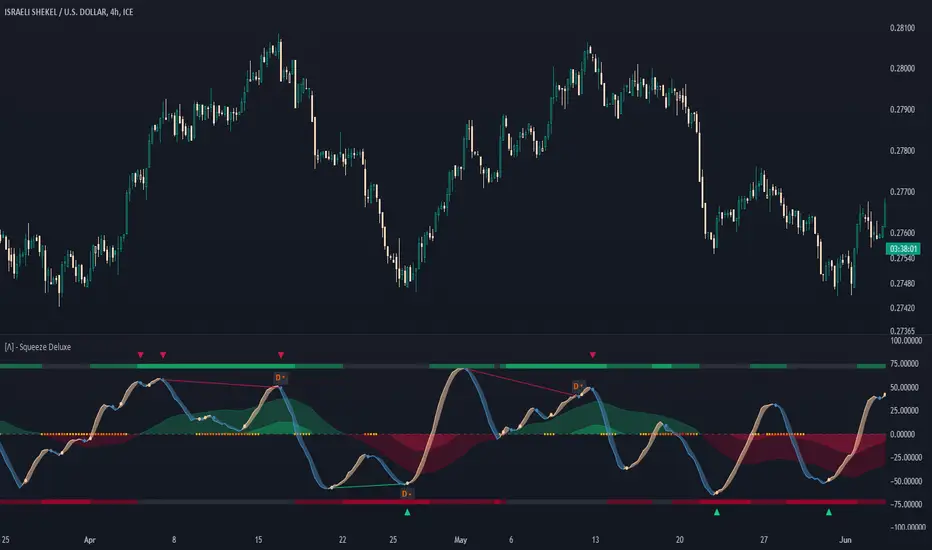The image size is (932, 550).
Task: Select the rightmost green up triangle marker
Action: [828, 513]
